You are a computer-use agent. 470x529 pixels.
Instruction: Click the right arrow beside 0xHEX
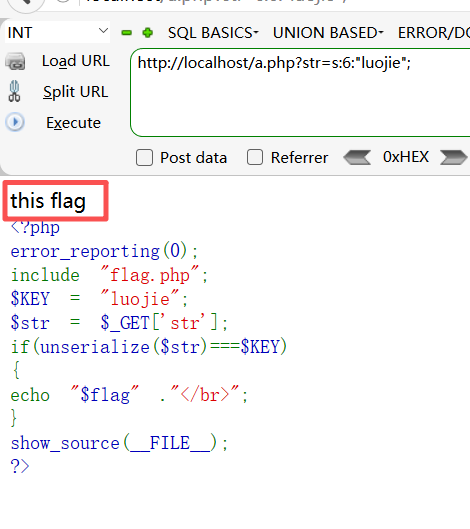point(454,158)
